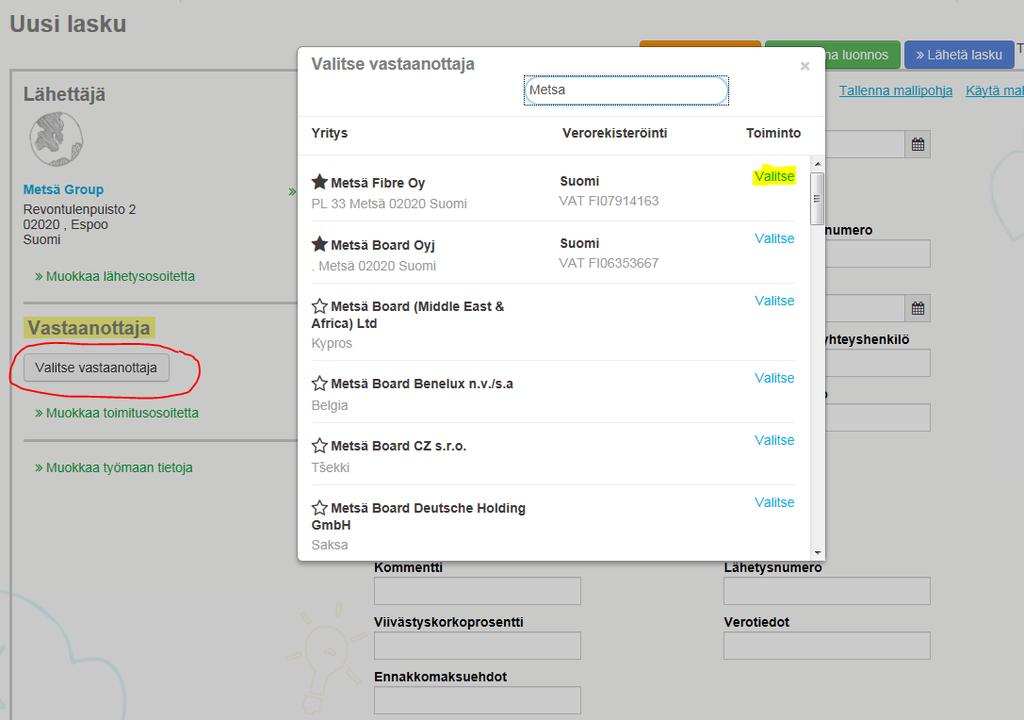Viewport: 1024px width, 720px height.
Task: Click the Ennakkomaksuehdot input field
Action: click(x=477, y=700)
